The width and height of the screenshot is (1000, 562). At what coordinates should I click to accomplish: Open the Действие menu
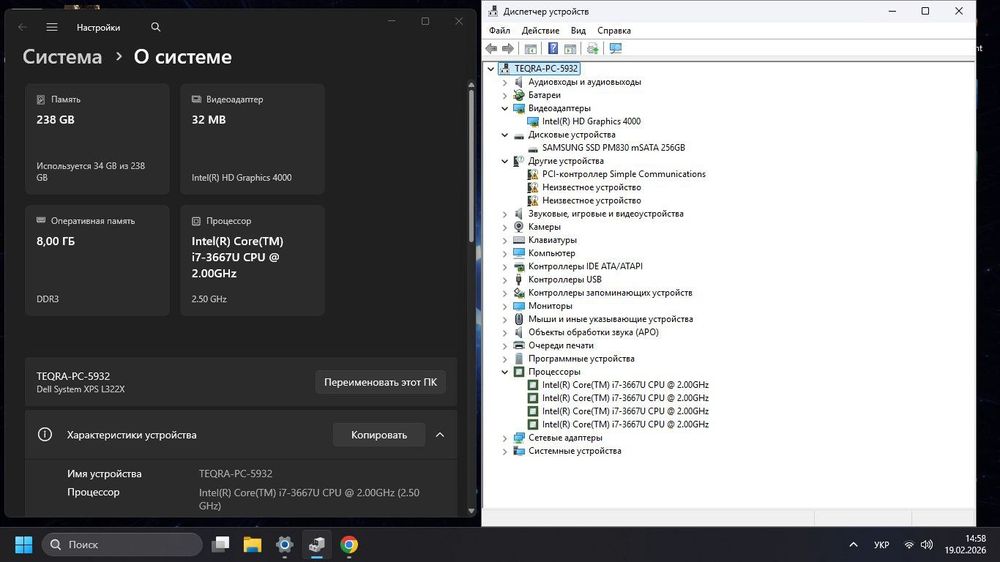pos(540,31)
